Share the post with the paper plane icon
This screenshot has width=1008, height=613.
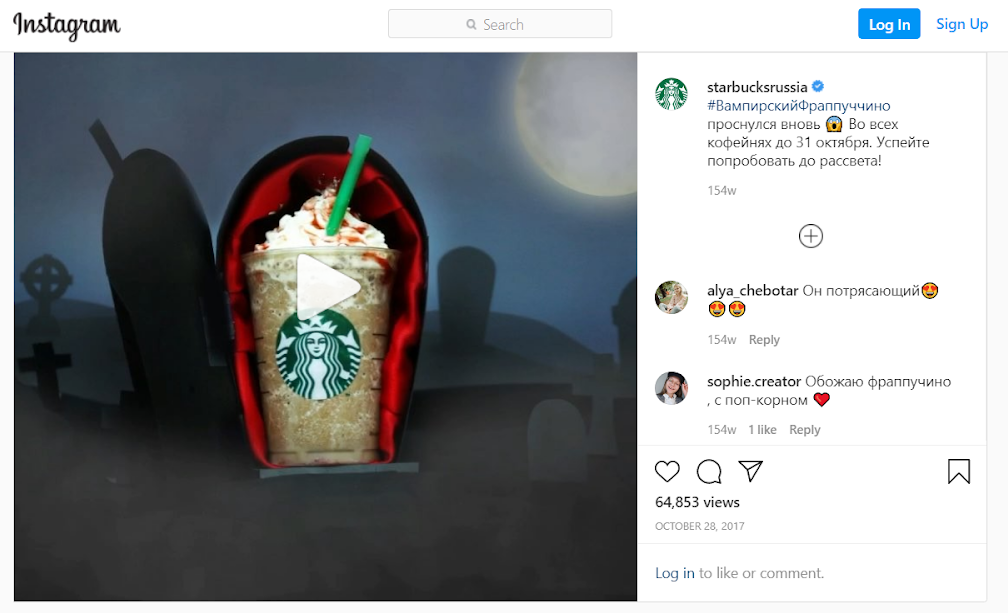coord(750,471)
